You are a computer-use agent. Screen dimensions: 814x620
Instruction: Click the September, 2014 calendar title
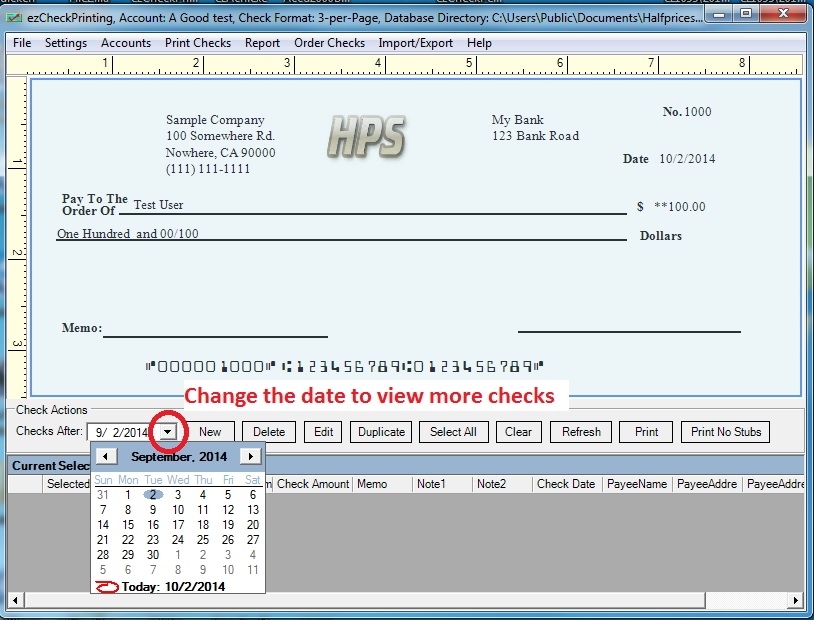click(178, 456)
